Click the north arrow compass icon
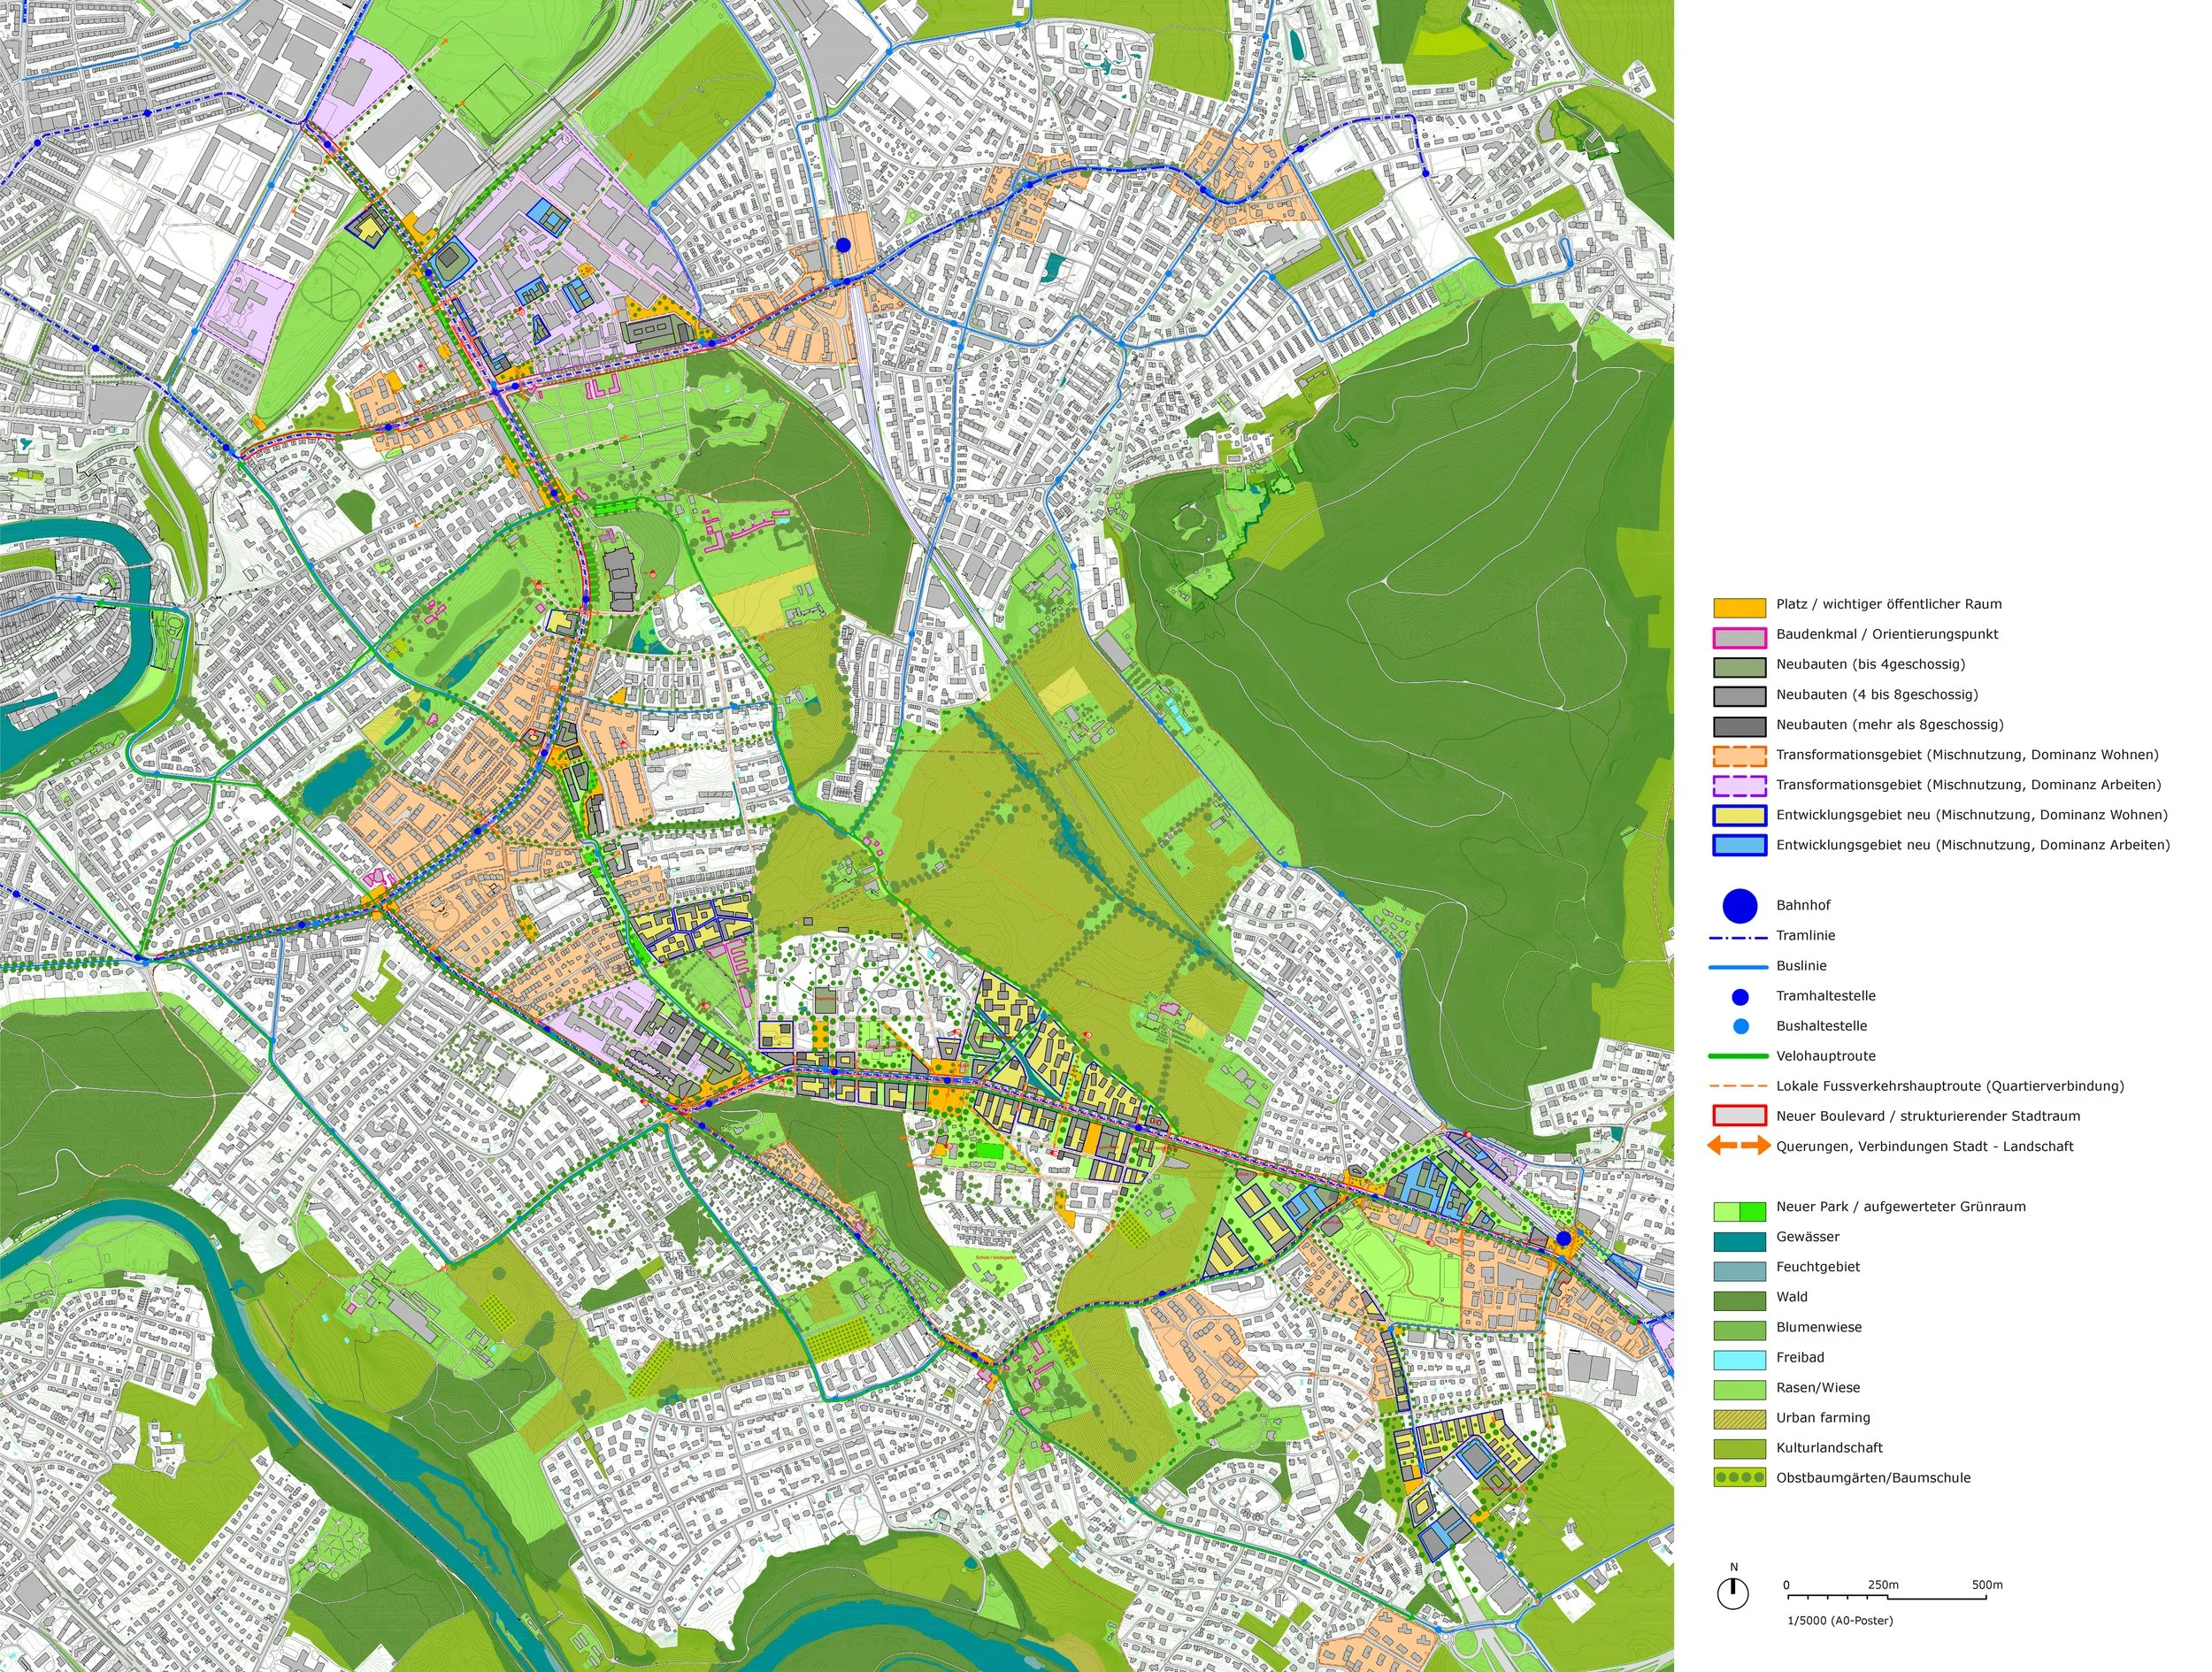 click(1733, 1593)
